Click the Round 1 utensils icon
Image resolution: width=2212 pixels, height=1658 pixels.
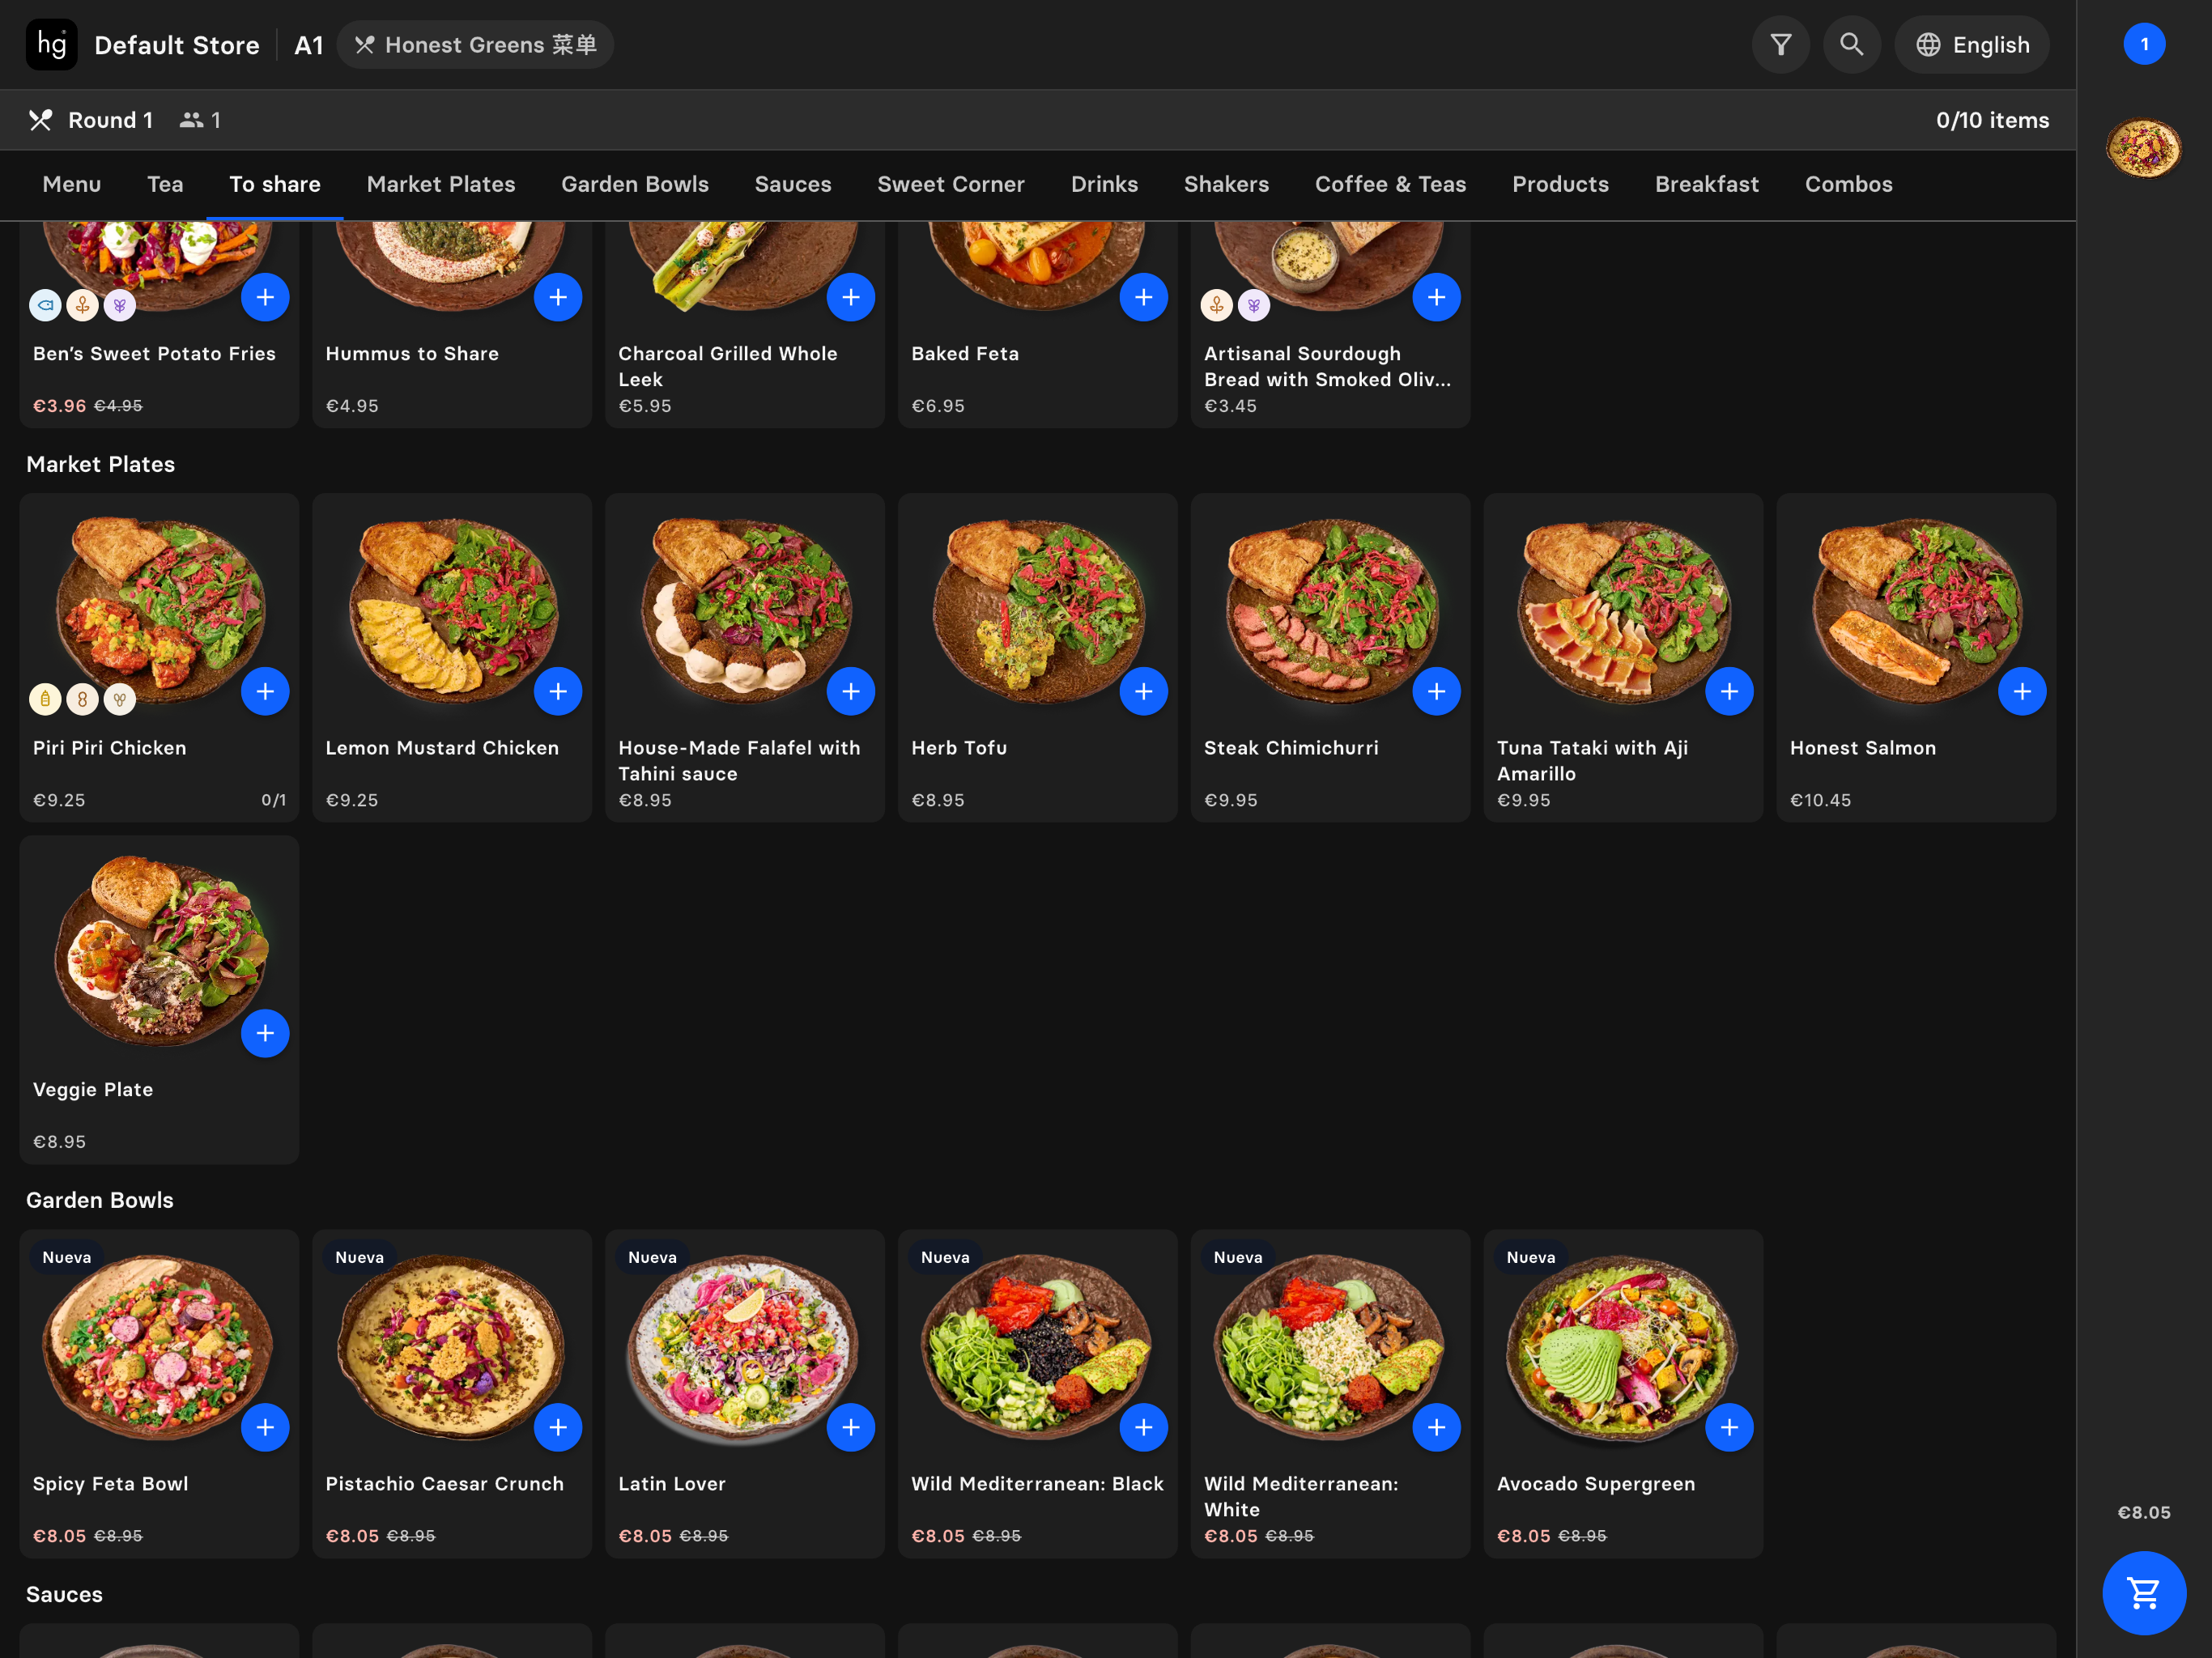(40, 120)
